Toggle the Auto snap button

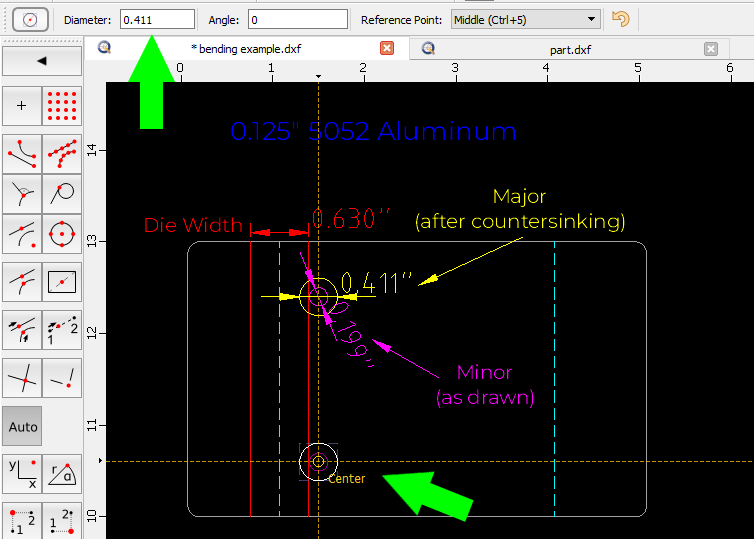click(x=22, y=426)
